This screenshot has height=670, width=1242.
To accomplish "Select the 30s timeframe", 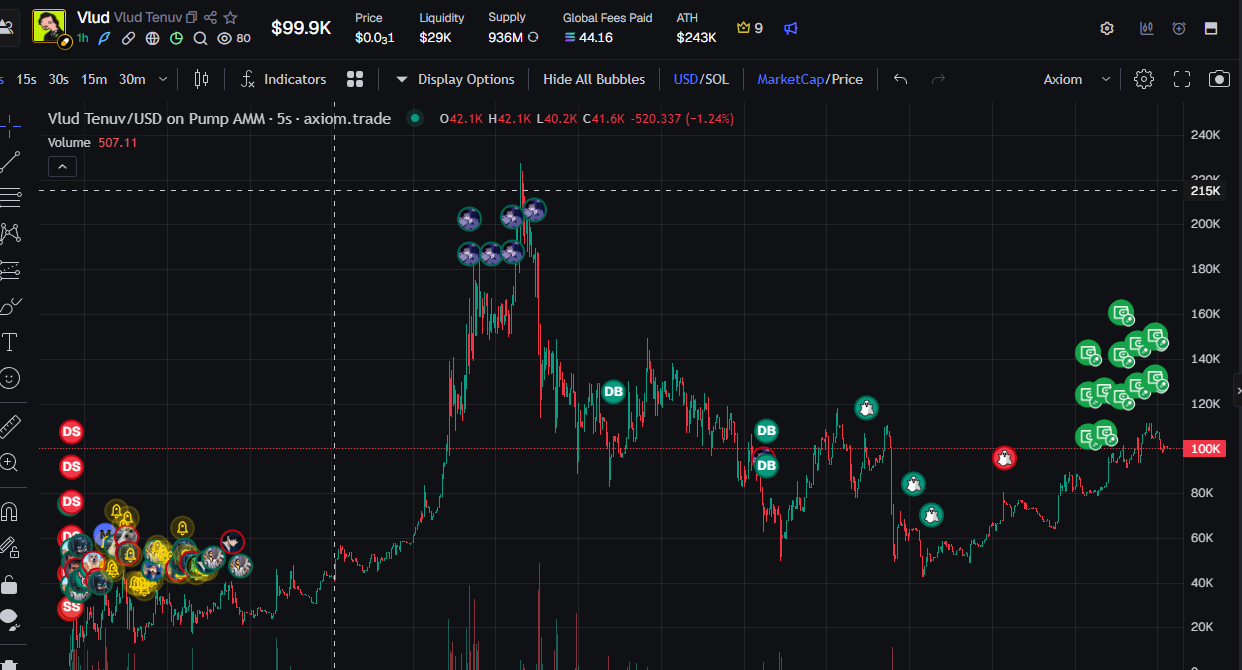I will (59, 79).
